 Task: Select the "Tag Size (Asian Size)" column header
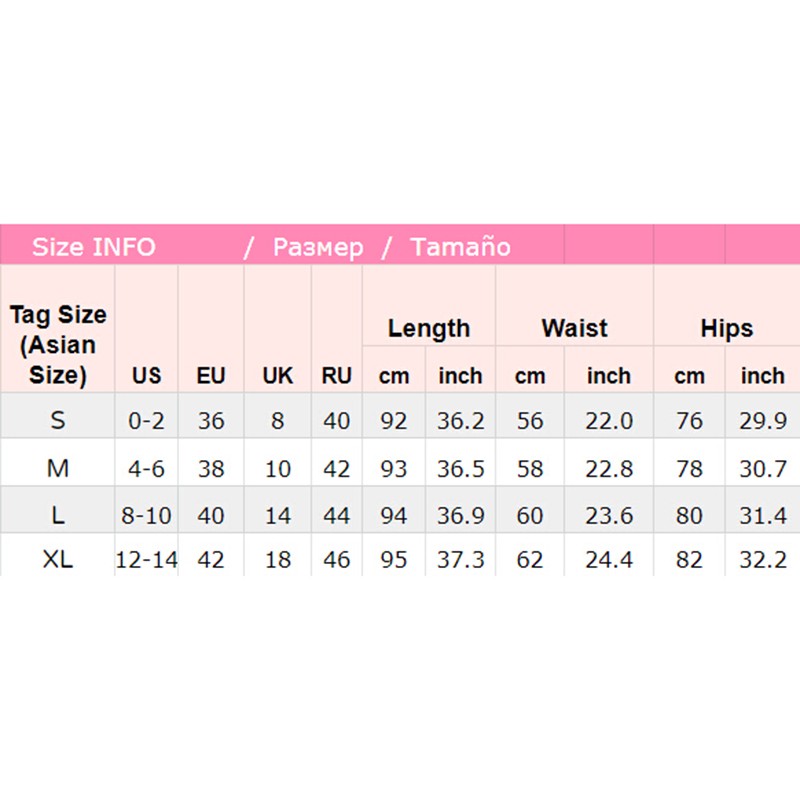58,345
